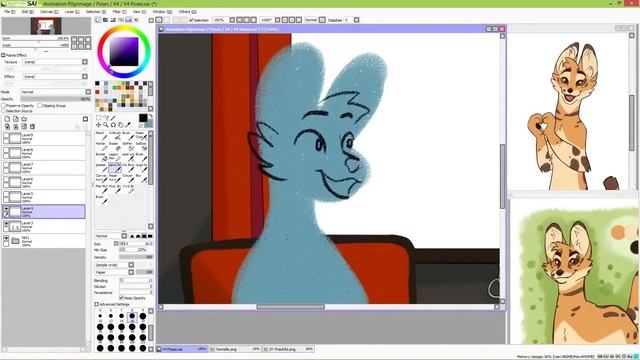This screenshot has width=640, height=360.
Task: Open the brush shape simple circle dropdown
Action: click(114, 265)
